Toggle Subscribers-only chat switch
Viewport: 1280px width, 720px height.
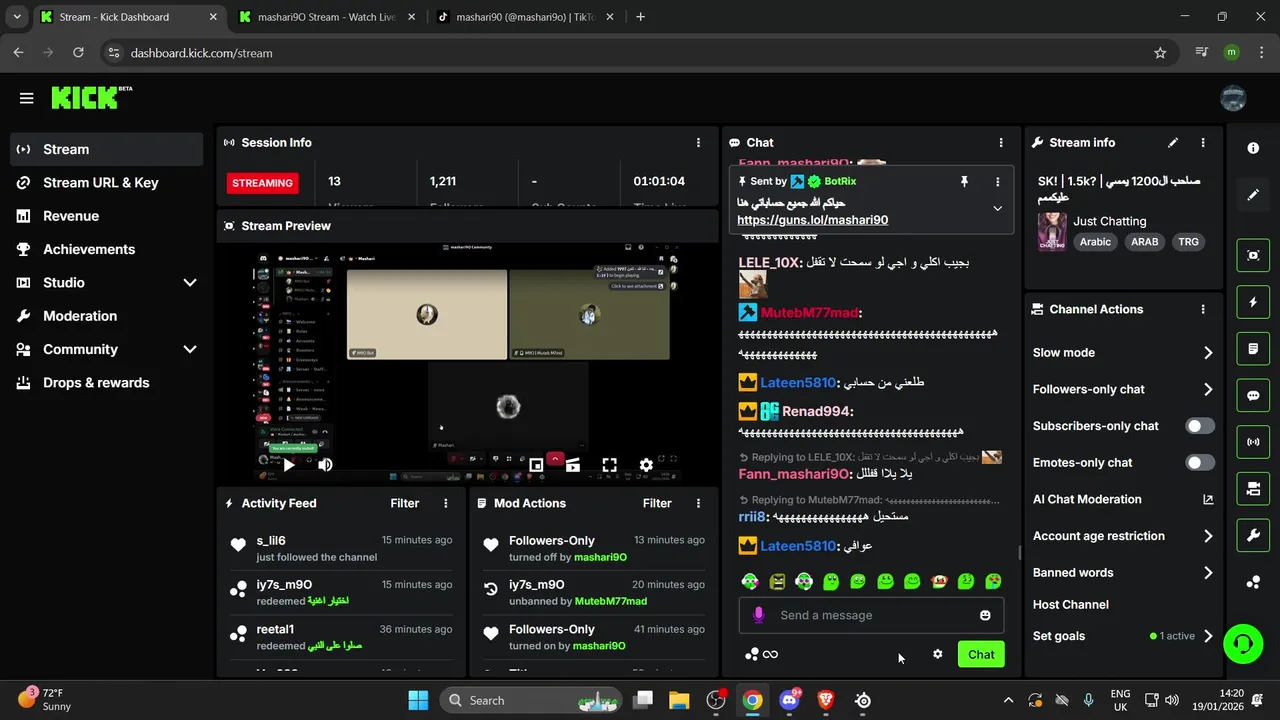pyautogui.click(x=1200, y=426)
